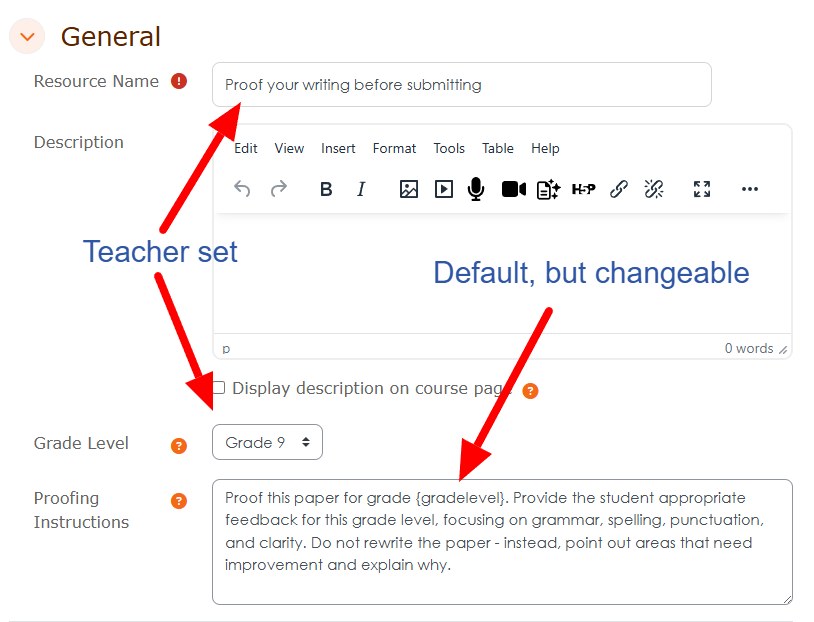Start audio recording with the microphone icon
This screenshot has width=814, height=622.
point(476,189)
